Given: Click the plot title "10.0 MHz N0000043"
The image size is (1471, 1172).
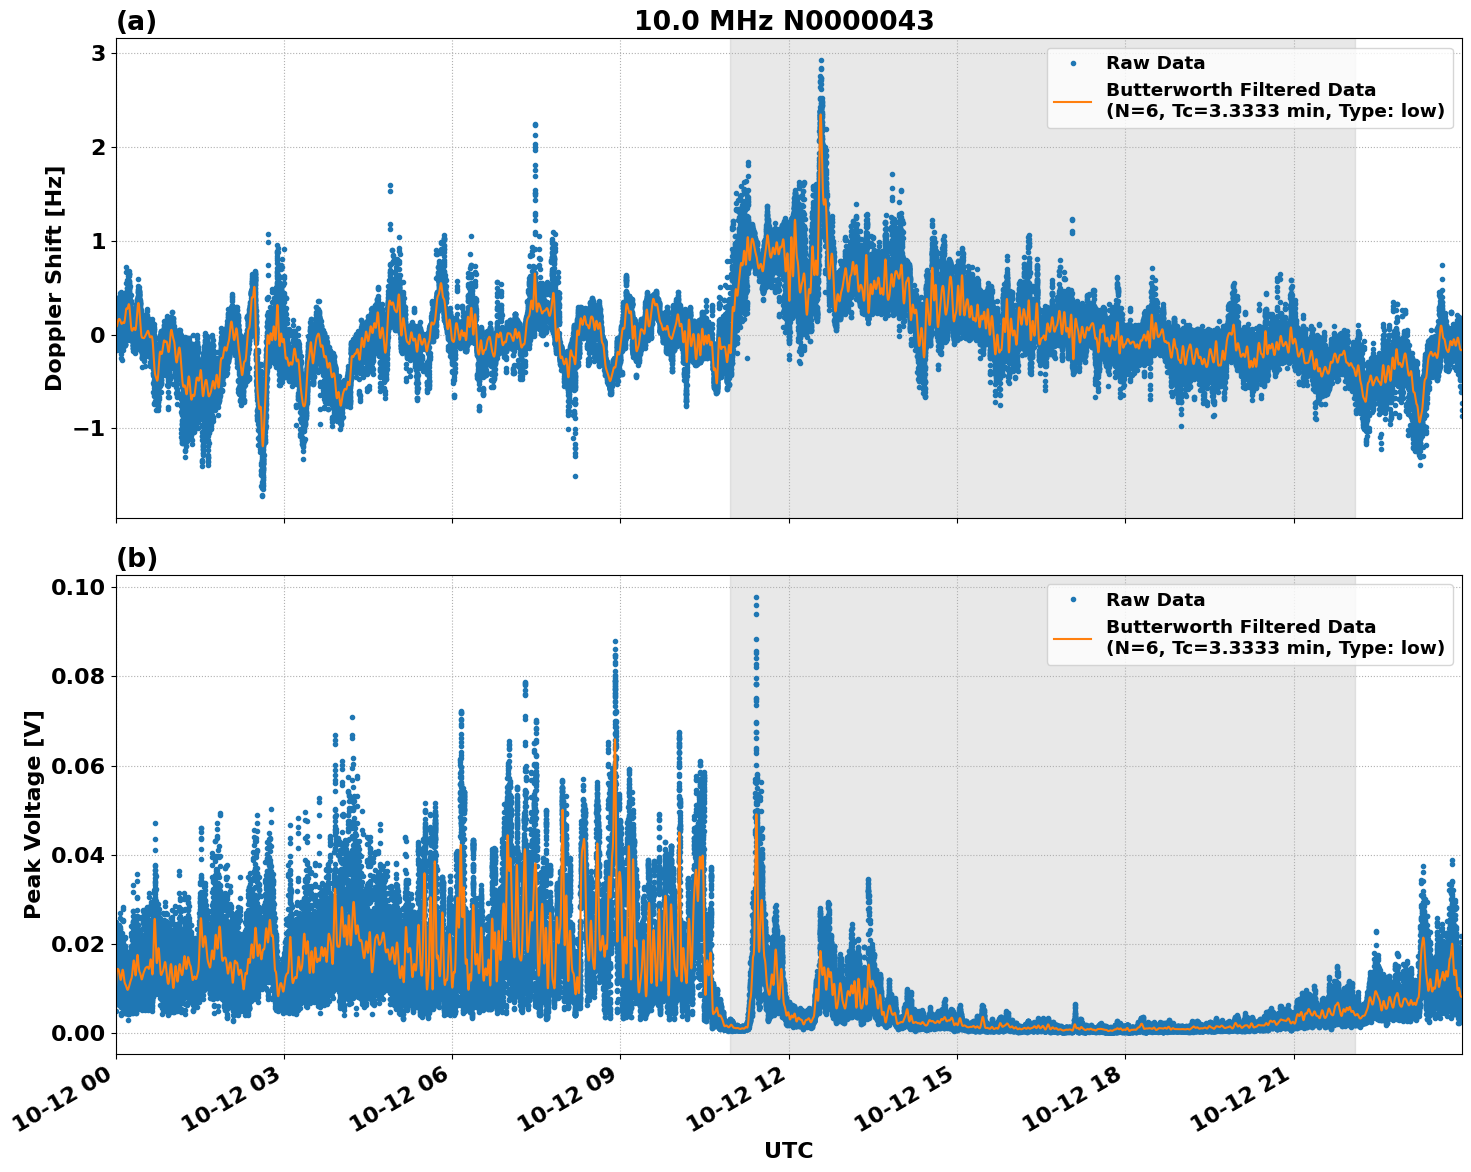Looking at the screenshot, I should coord(784,21).
